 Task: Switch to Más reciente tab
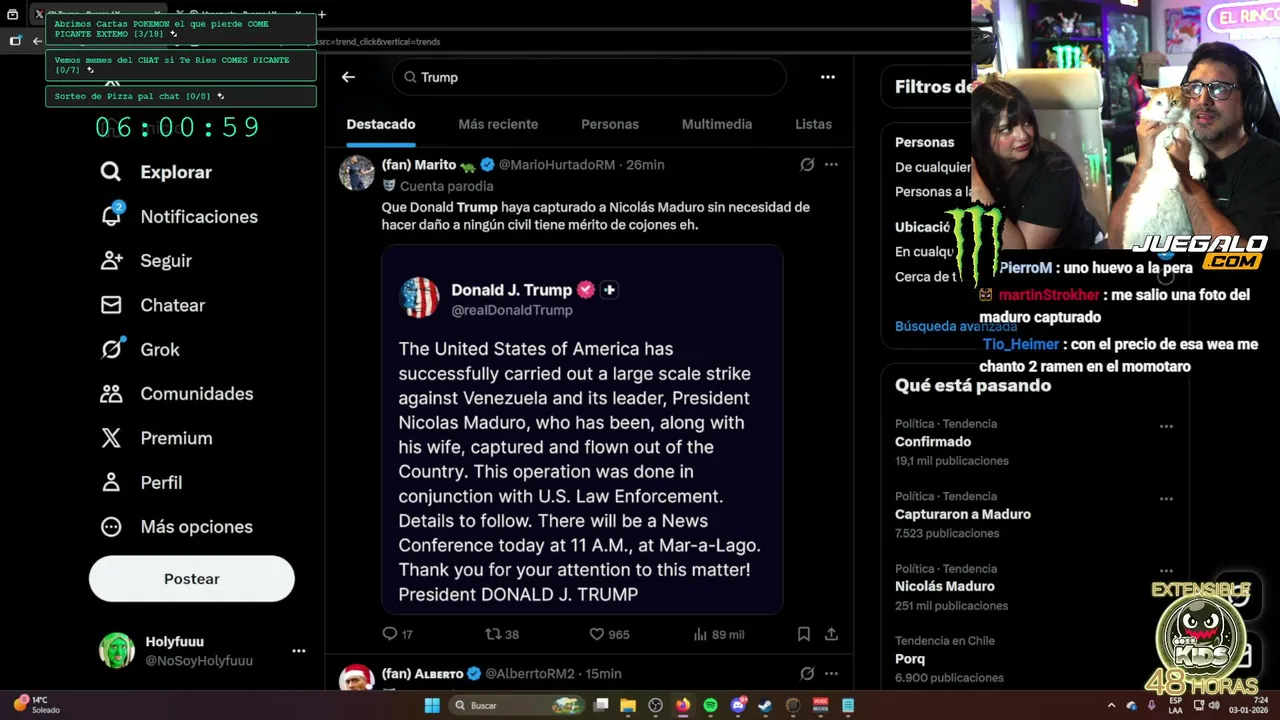coord(498,124)
